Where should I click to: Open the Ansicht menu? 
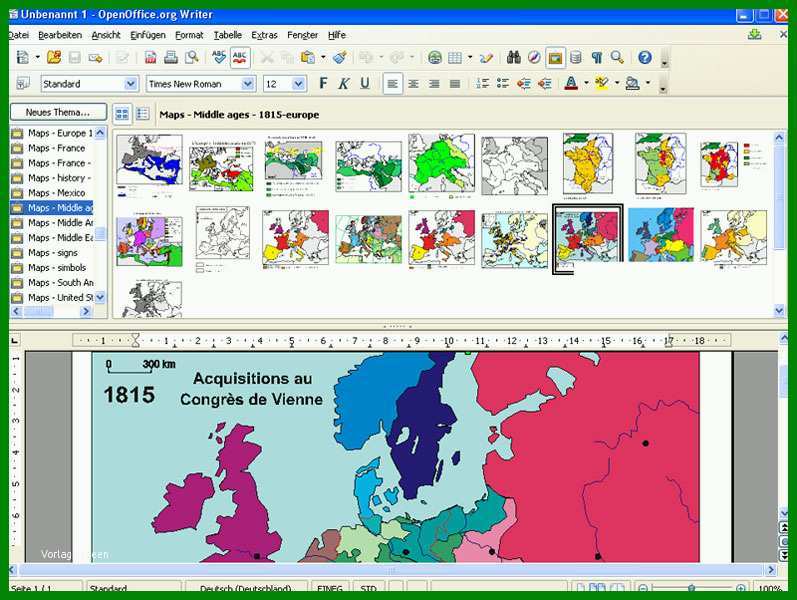[x=106, y=35]
